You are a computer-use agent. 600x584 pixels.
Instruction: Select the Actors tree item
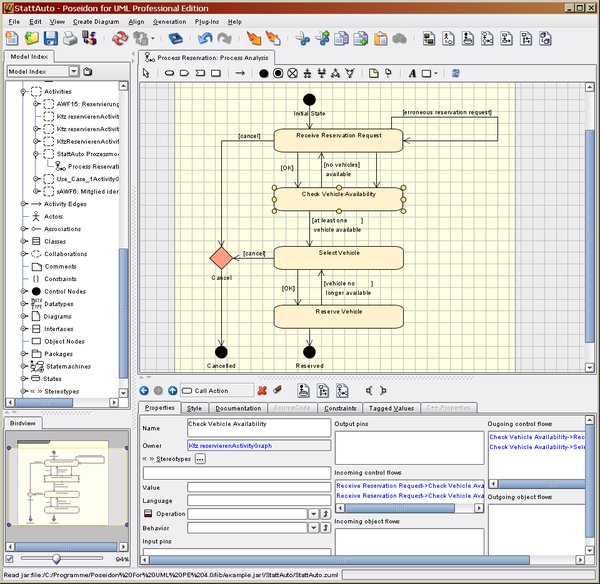coord(53,217)
